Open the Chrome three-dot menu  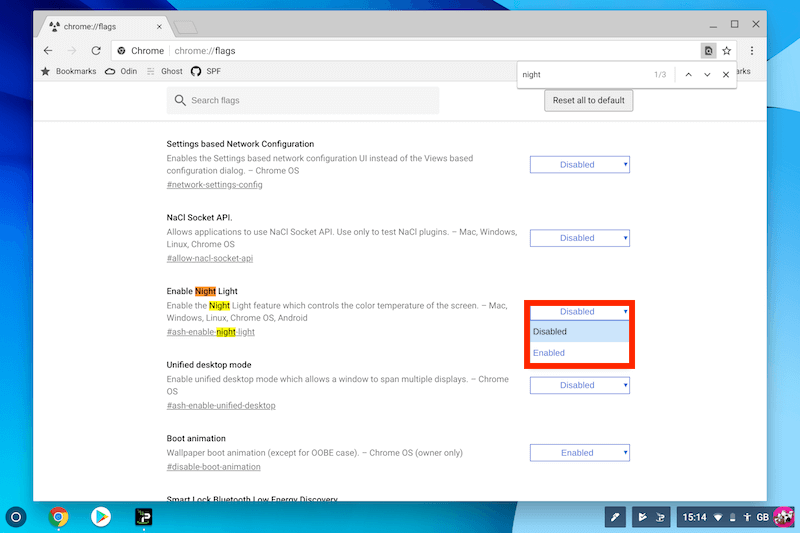pyautogui.click(x=752, y=50)
